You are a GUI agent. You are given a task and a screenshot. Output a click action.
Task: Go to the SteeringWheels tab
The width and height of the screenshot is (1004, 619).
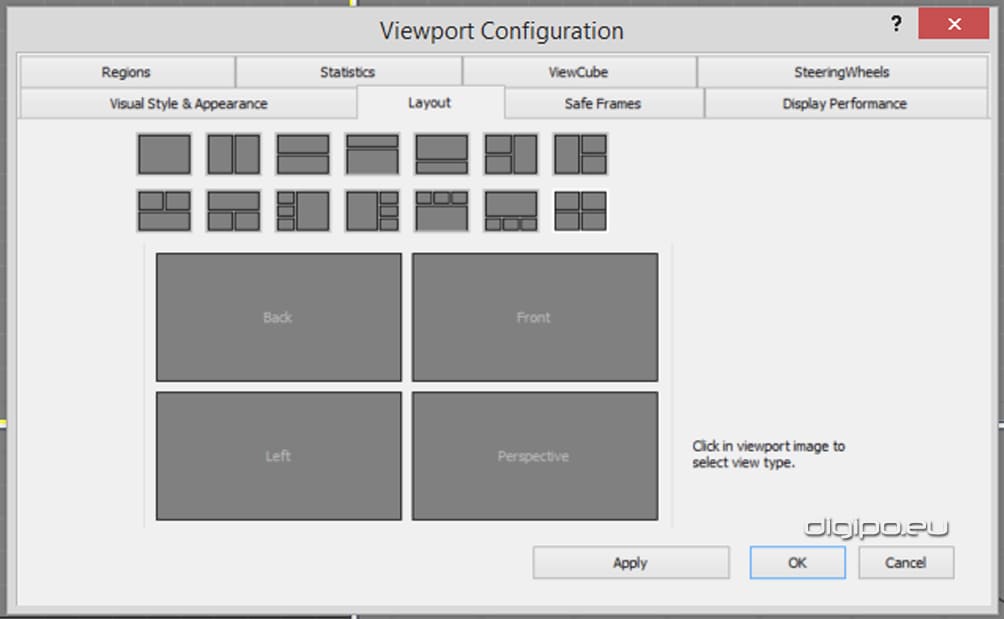(841, 72)
